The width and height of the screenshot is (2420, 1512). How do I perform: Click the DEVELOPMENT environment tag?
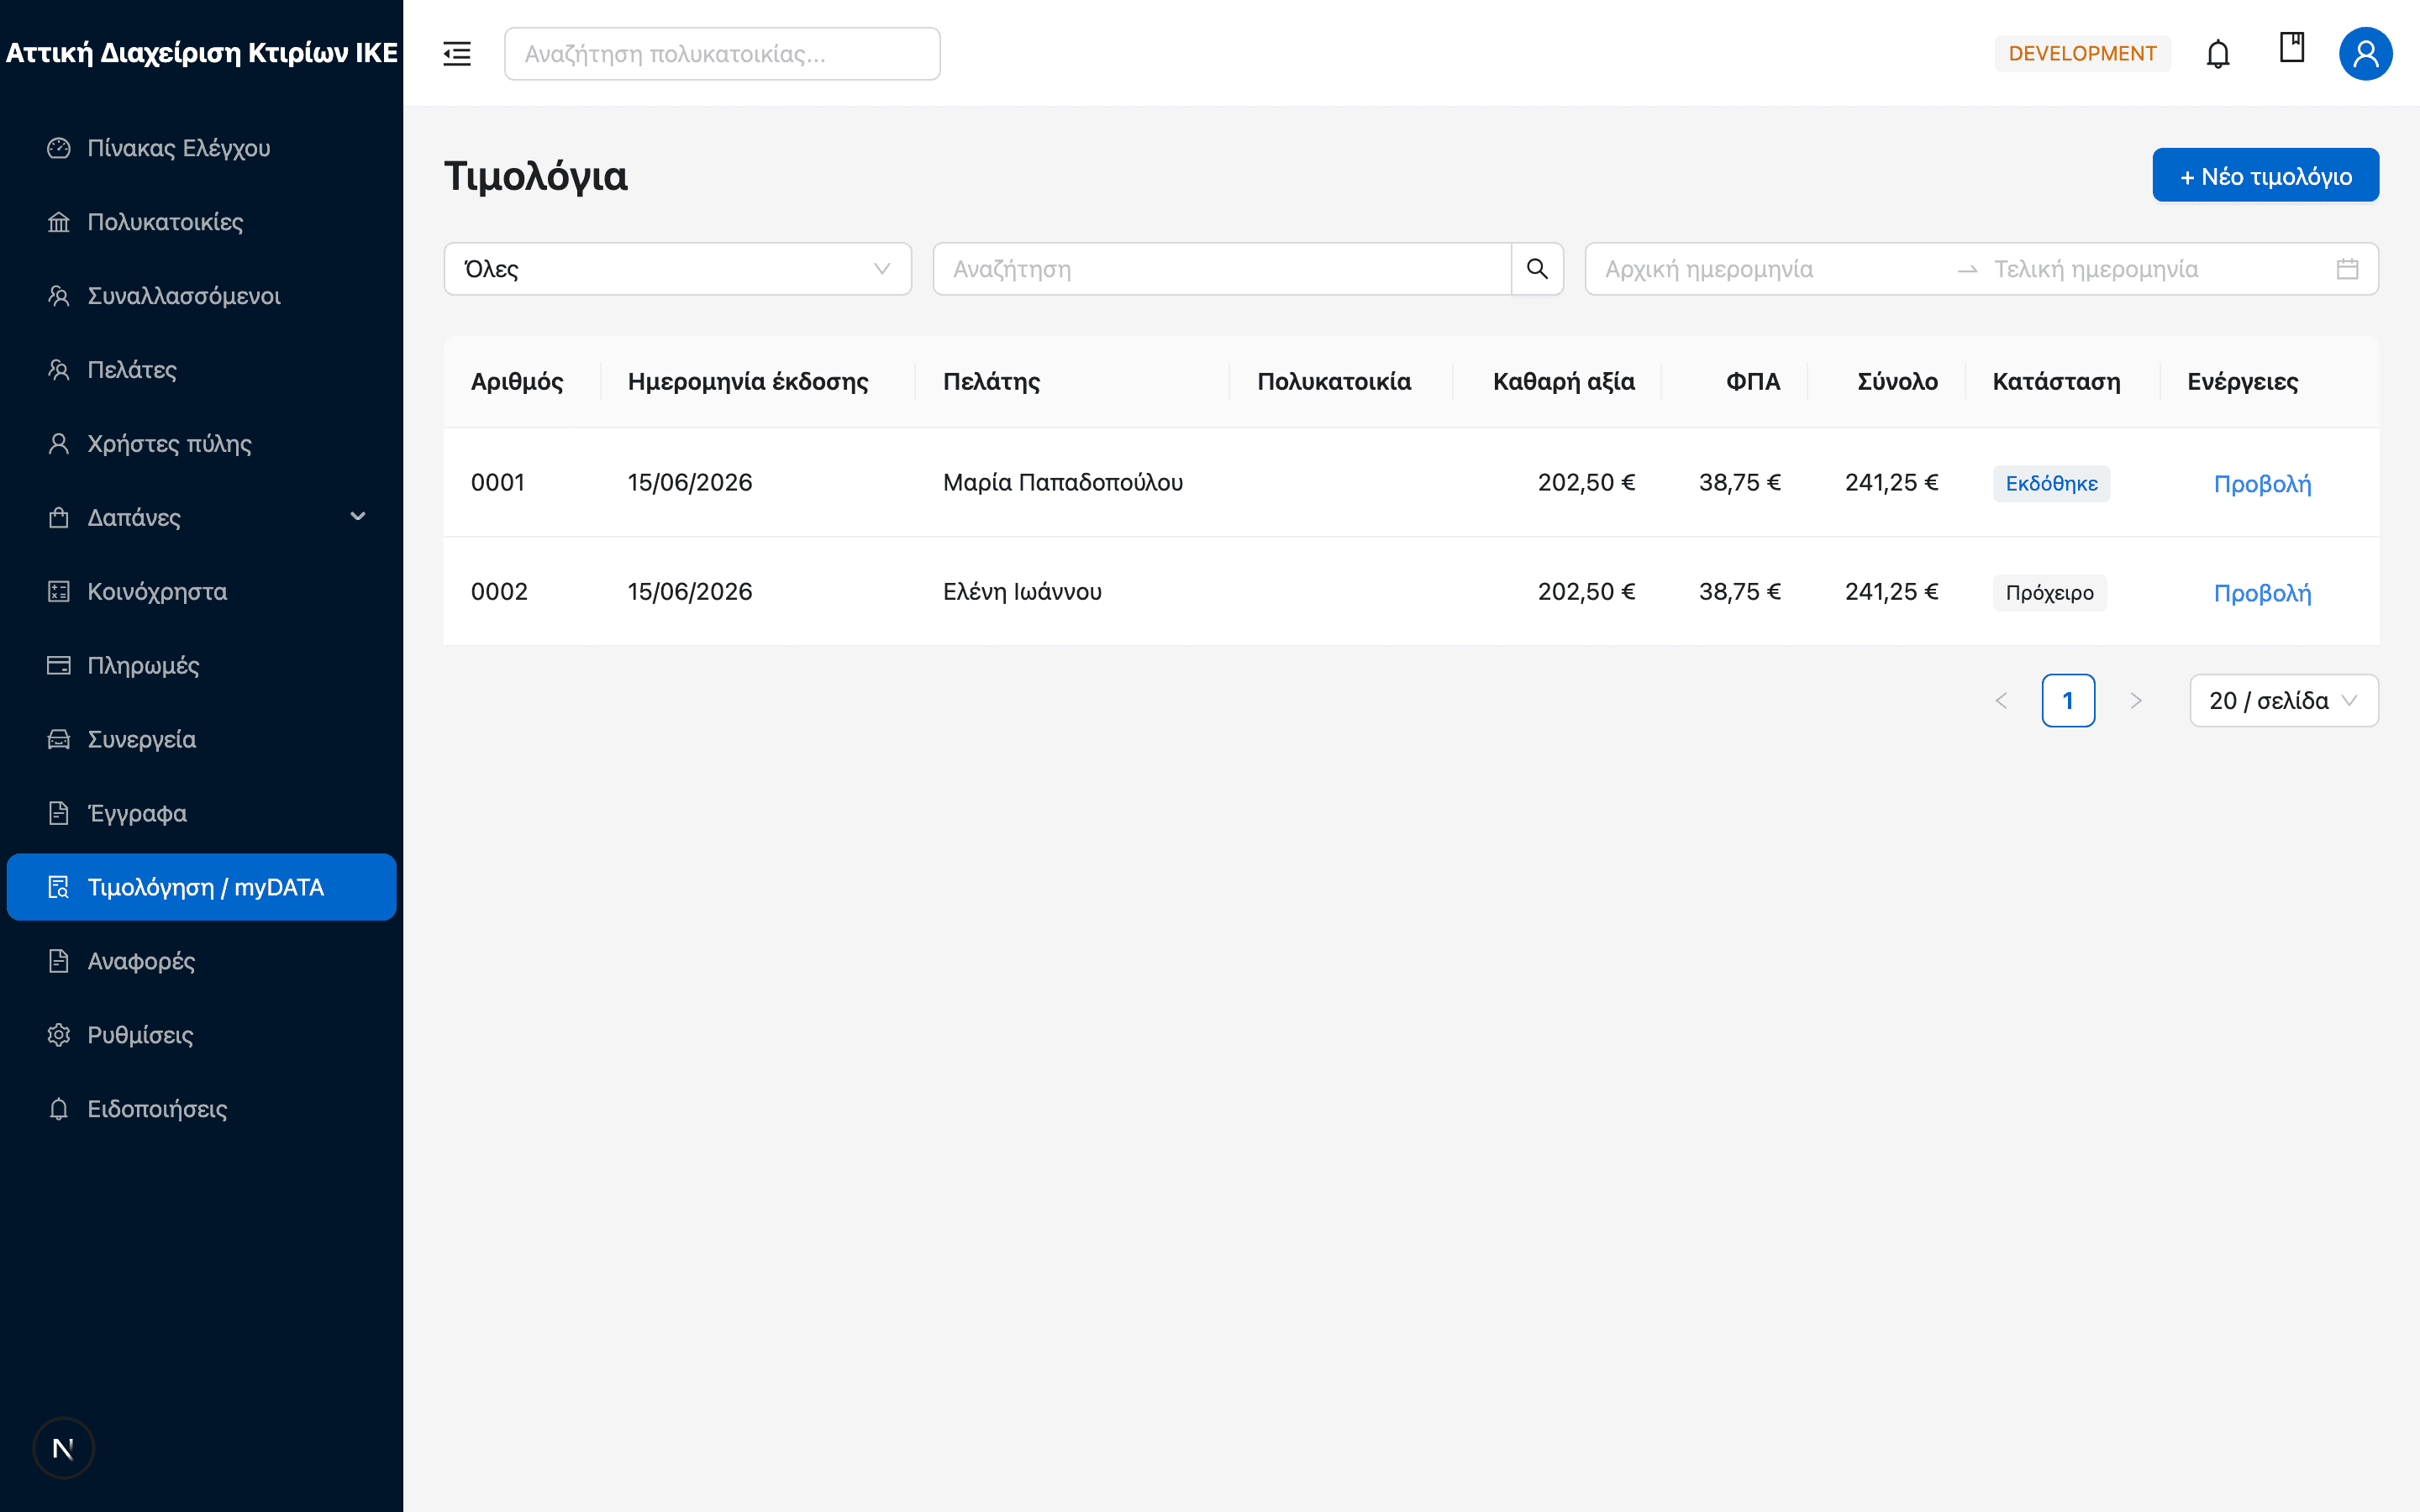pyautogui.click(x=2082, y=54)
